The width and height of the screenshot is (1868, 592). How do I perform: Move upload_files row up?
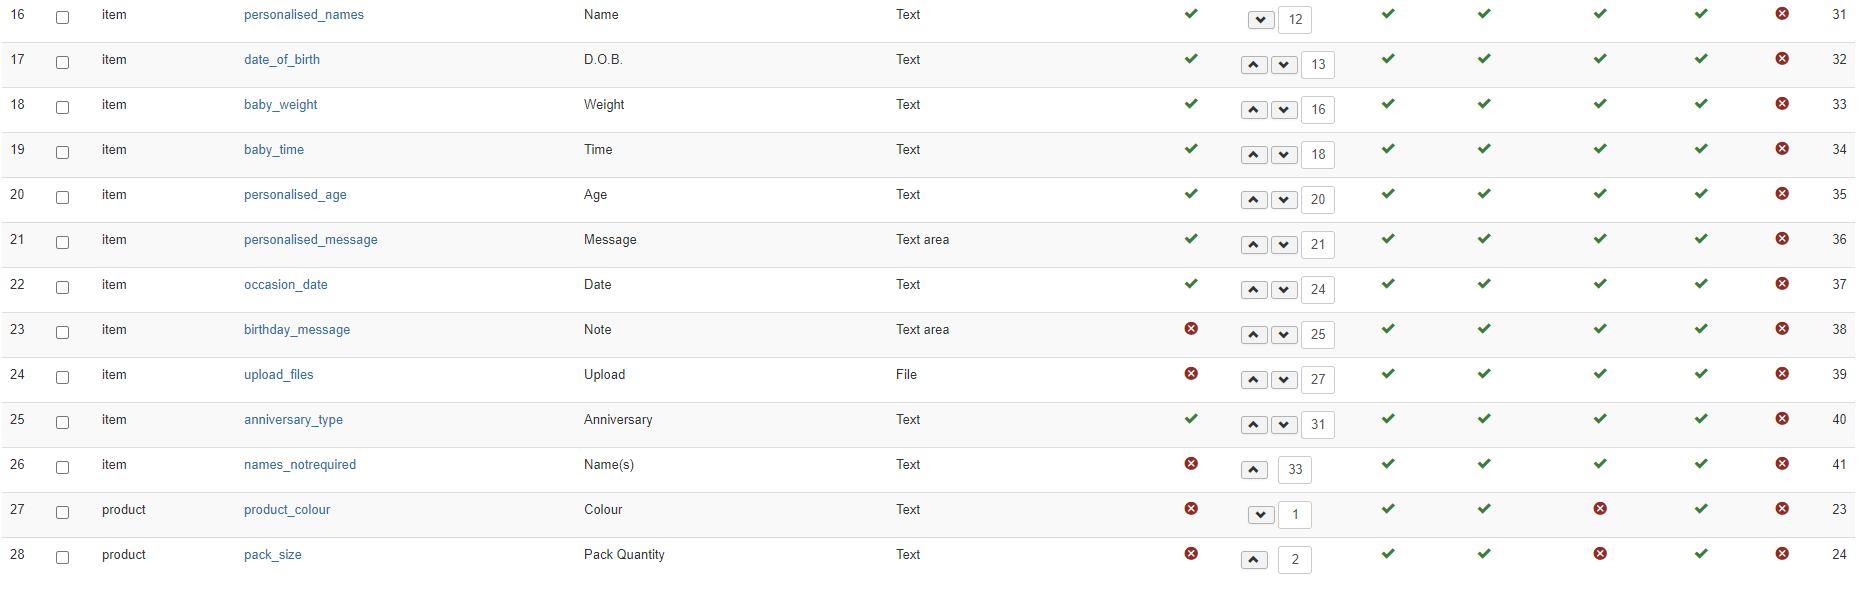click(x=1253, y=380)
